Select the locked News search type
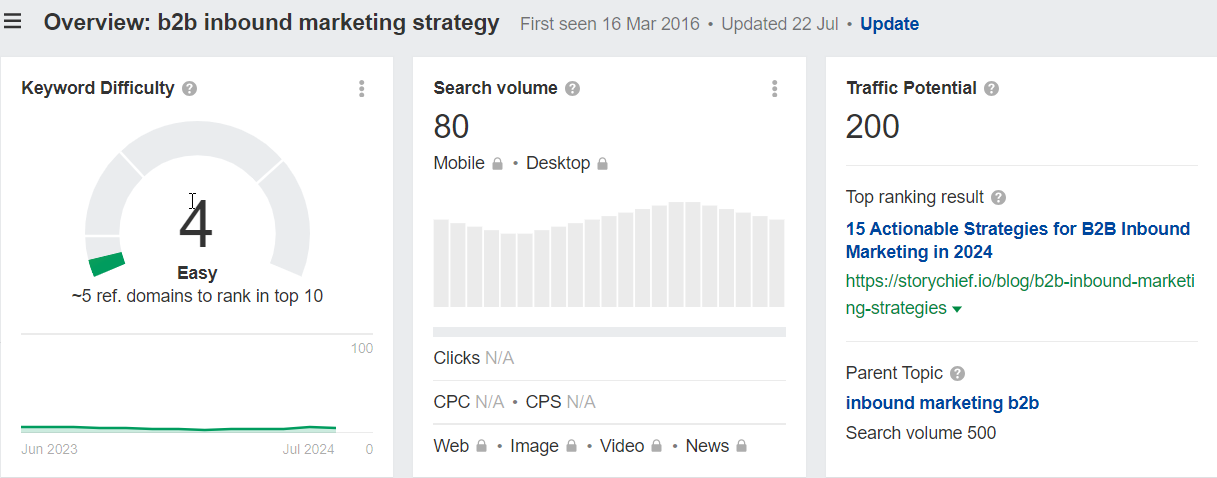The height and width of the screenshot is (478, 1217). [x=716, y=446]
